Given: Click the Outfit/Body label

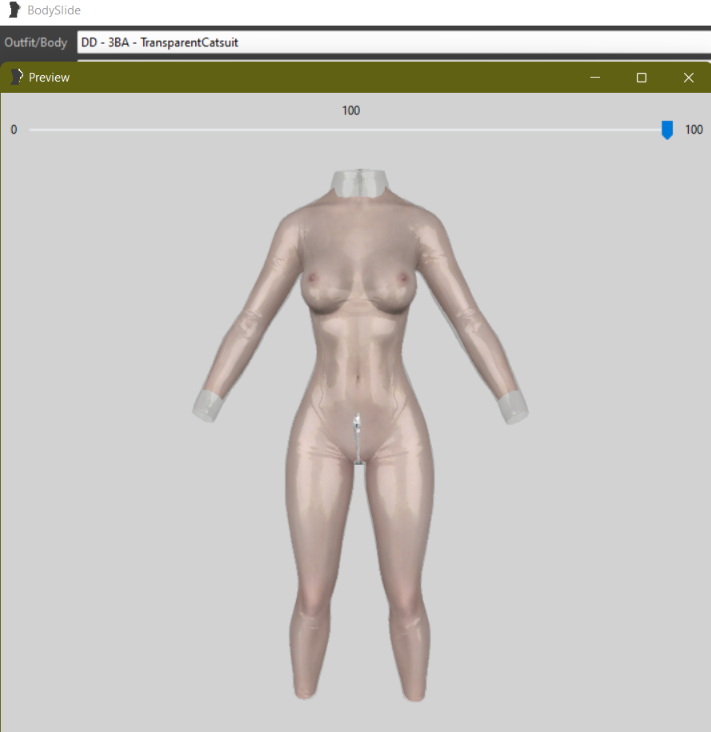Looking at the screenshot, I should [36, 42].
